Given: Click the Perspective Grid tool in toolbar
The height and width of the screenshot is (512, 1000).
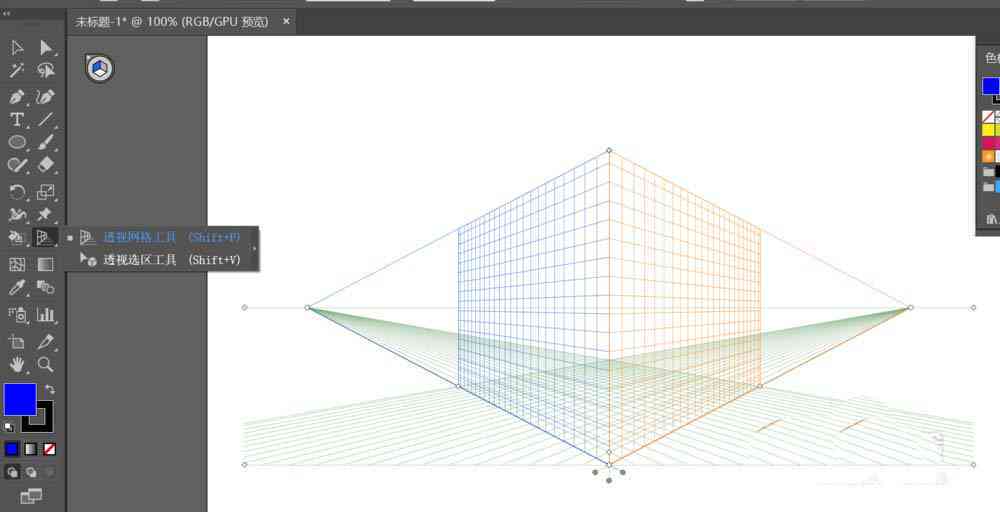Looking at the screenshot, I should point(45,238).
